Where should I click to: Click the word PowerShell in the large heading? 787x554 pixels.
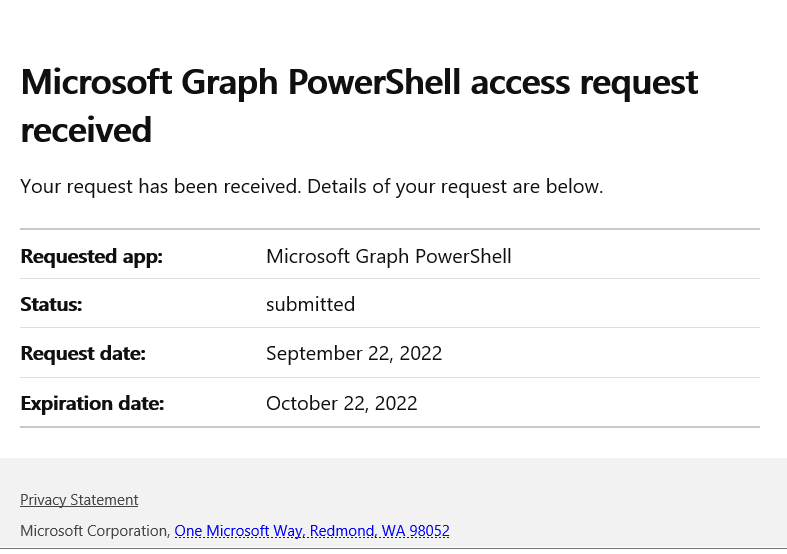374,83
